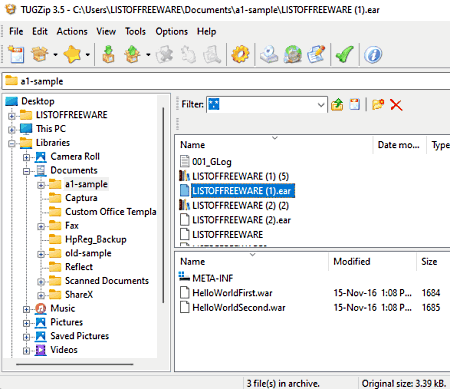Collapse the Documents tree node
The height and width of the screenshot is (389, 450).
tap(26, 171)
